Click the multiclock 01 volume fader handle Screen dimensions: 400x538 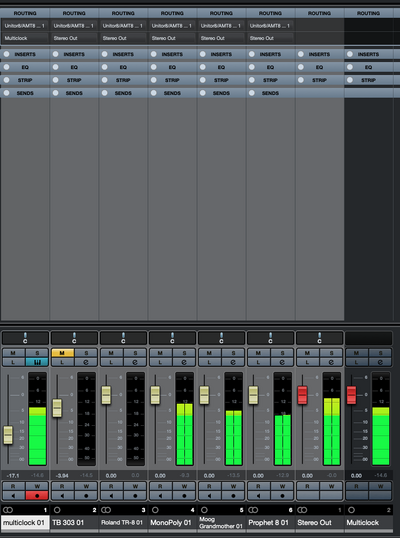coord(8,435)
